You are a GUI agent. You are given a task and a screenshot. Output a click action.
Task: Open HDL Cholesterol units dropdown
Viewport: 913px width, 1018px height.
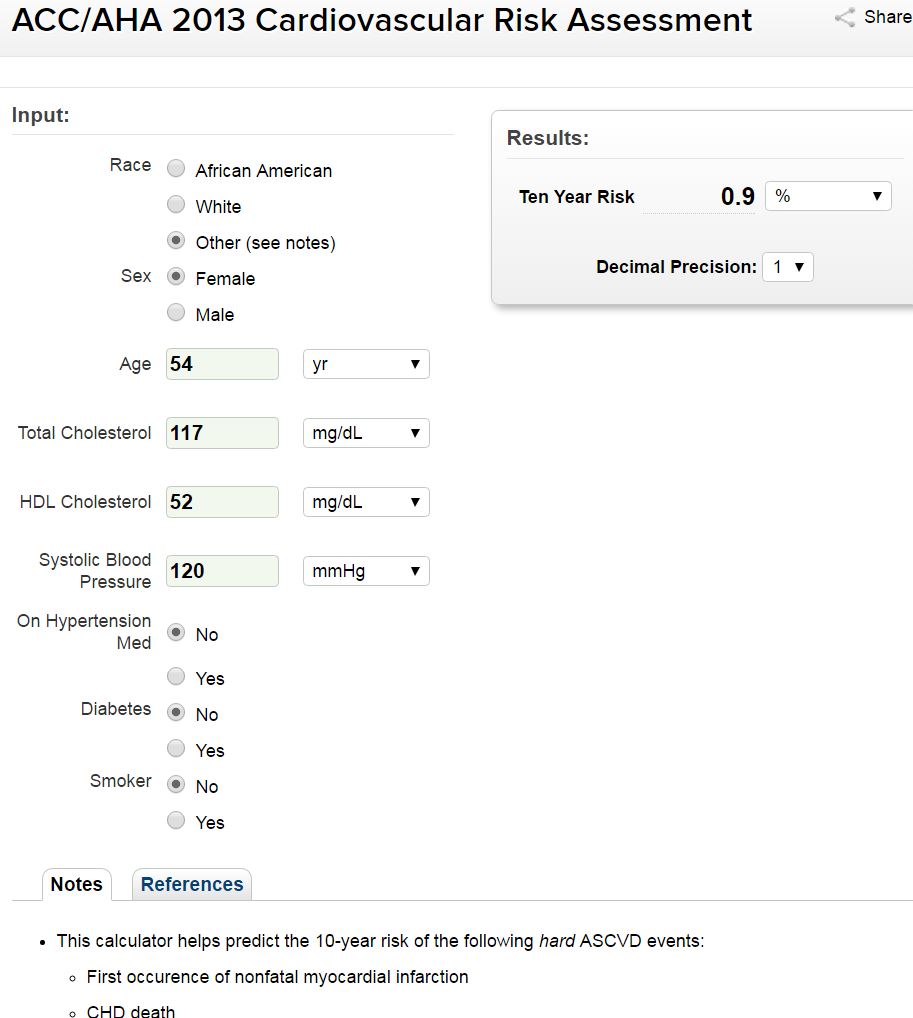pyautogui.click(x=366, y=502)
